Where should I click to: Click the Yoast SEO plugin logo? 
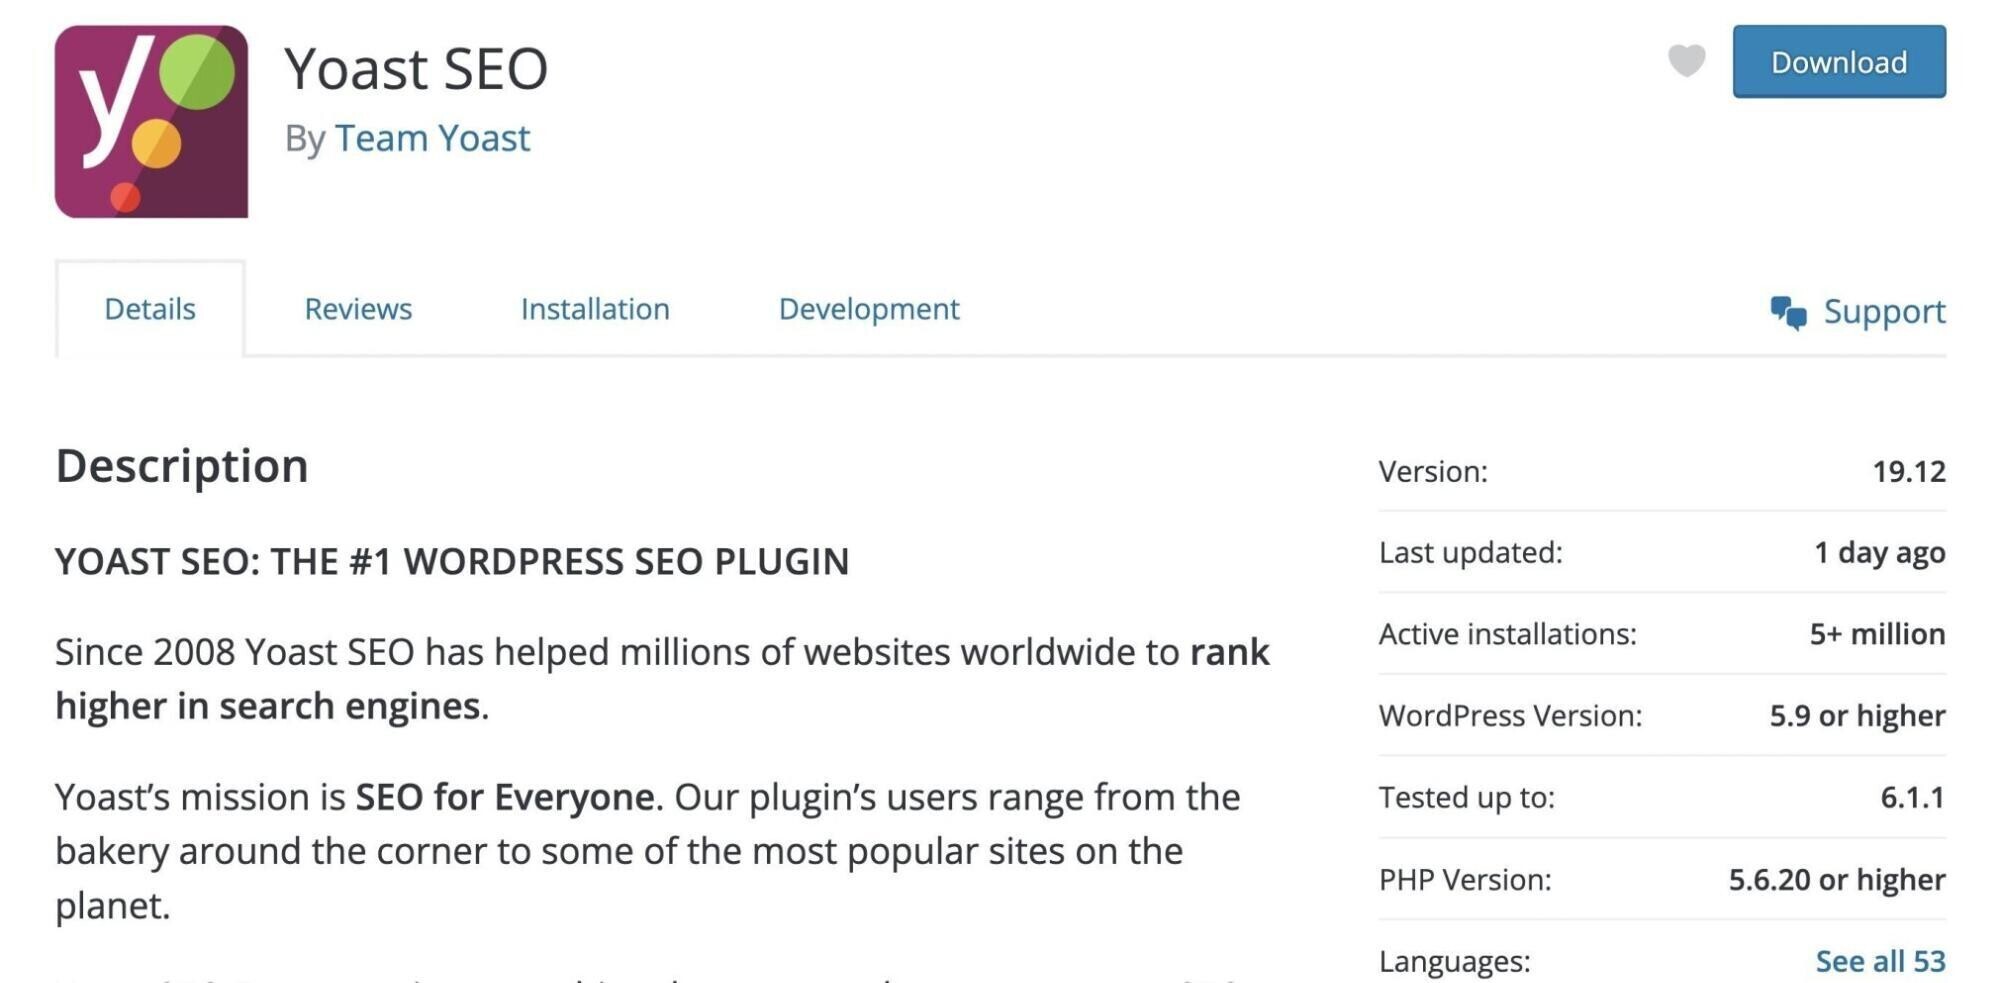[151, 121]
